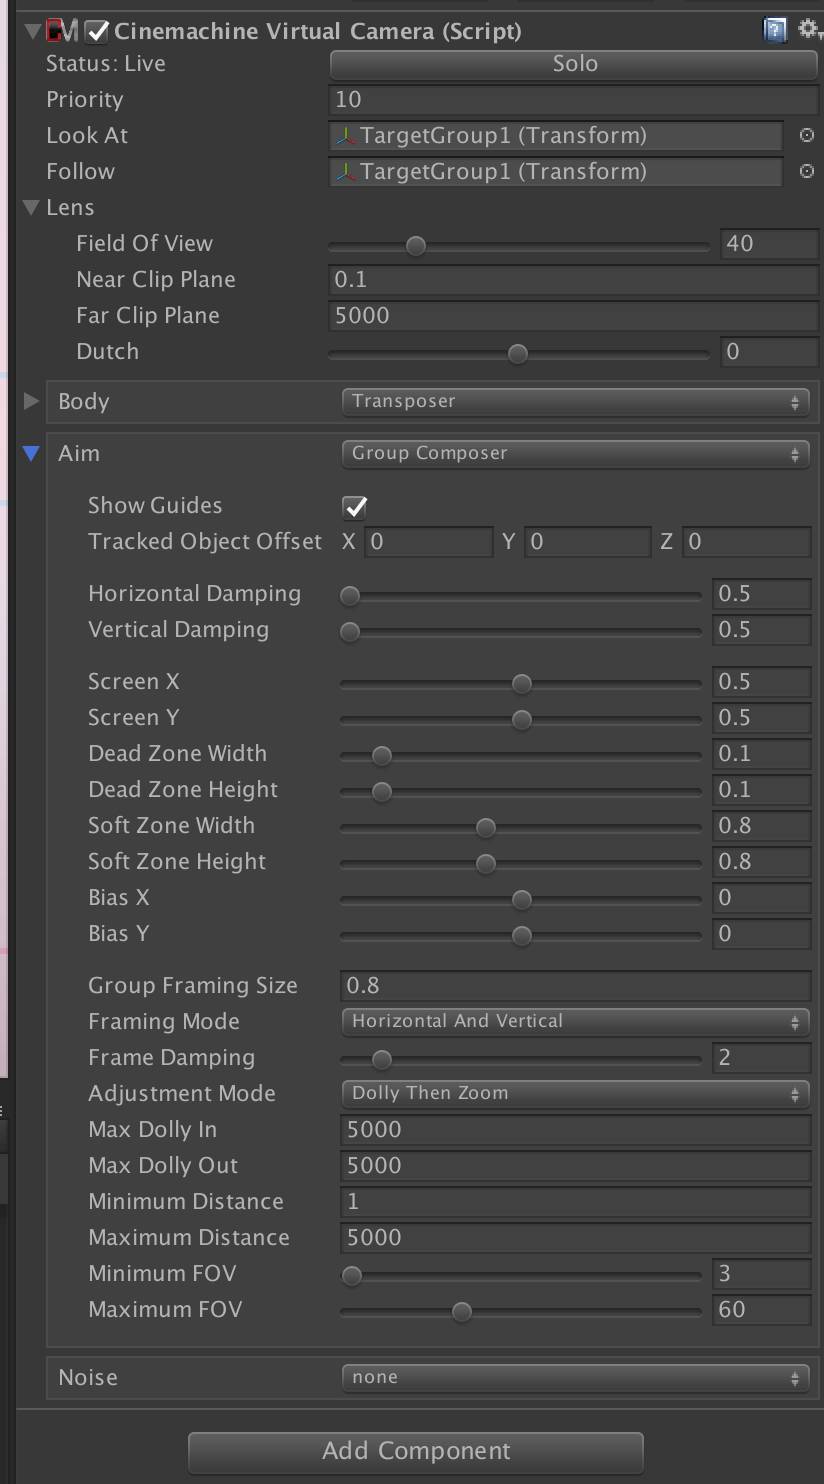The width and height of the screenshot is (824, 1484).
Task: Open the component settings gear menu
Action: [x=807, y=29]
